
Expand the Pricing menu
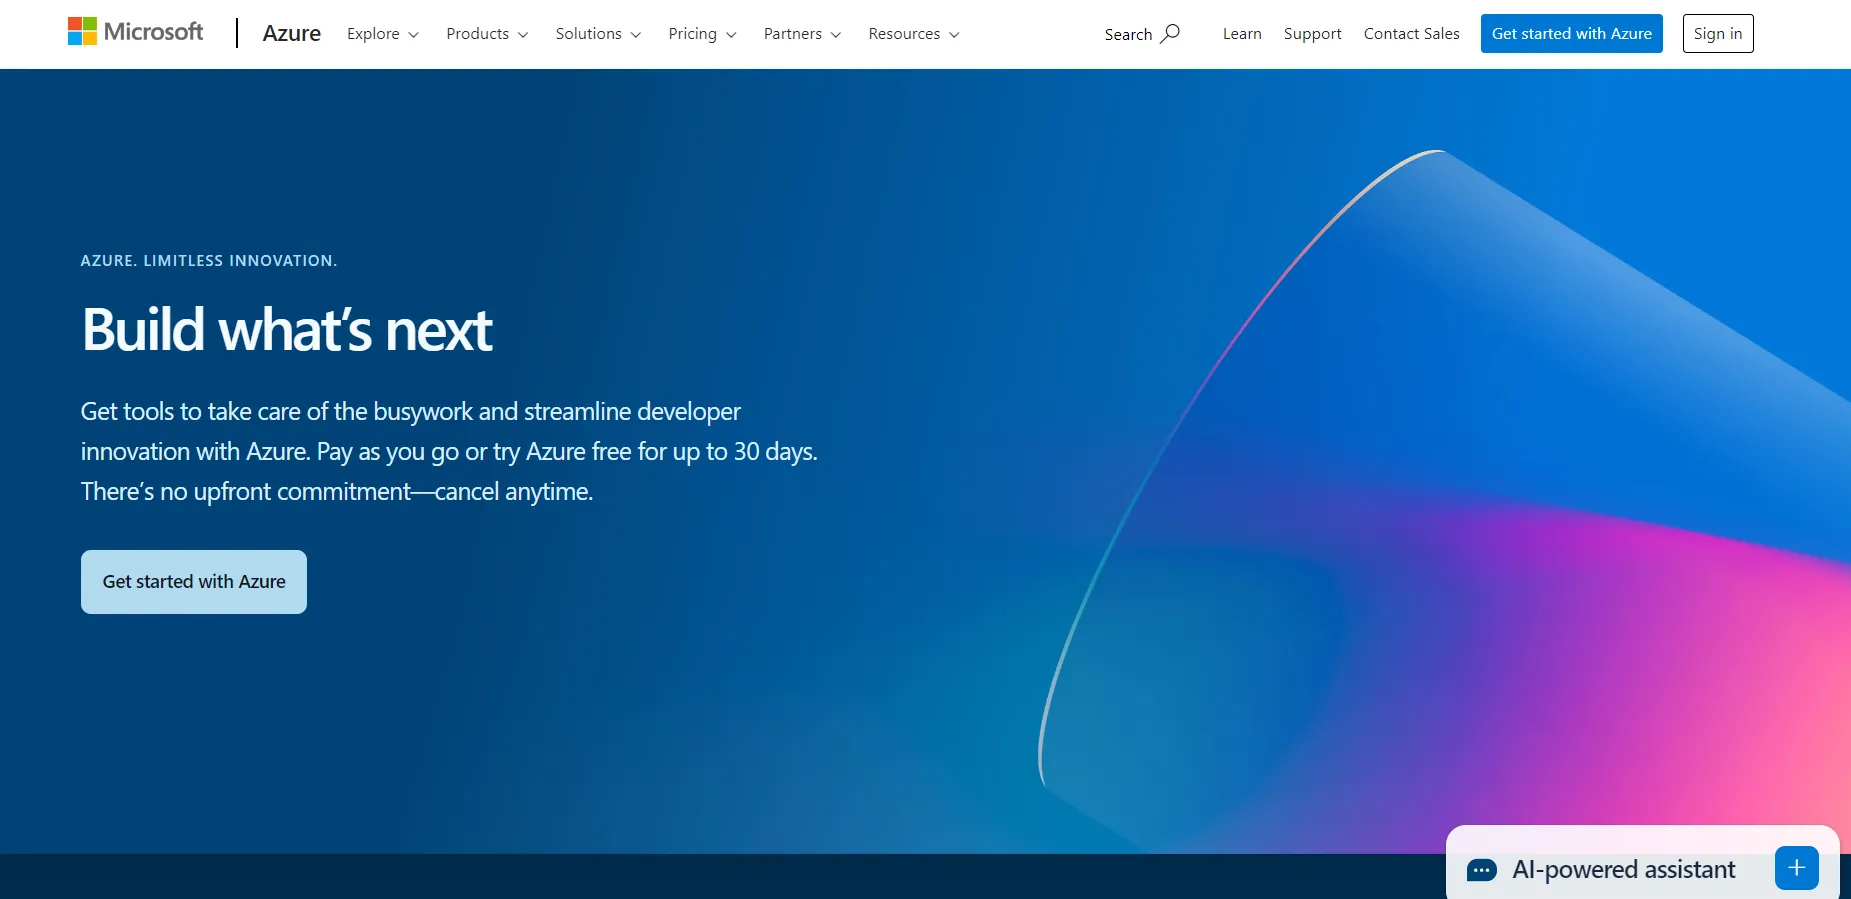(702, 34)
